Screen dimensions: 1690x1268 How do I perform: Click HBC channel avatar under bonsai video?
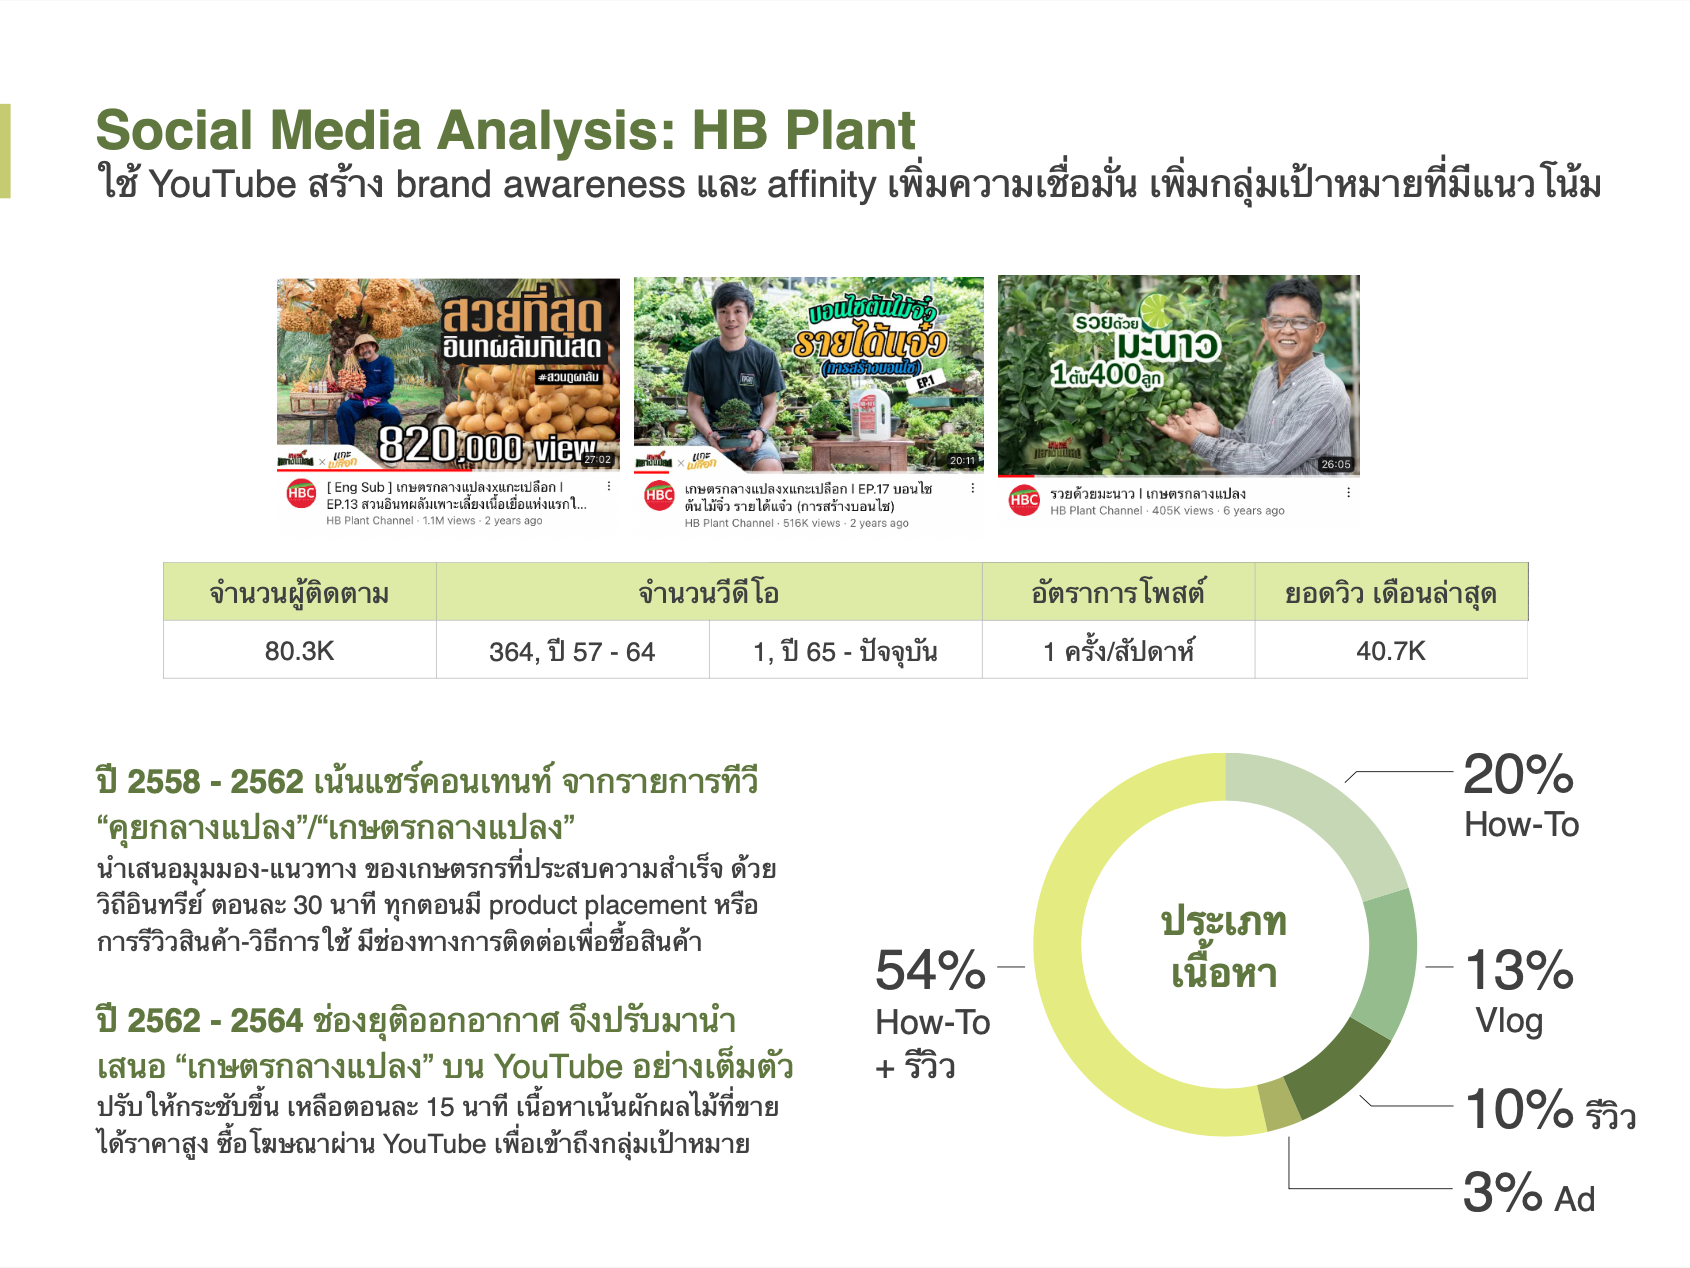(659, 495)
